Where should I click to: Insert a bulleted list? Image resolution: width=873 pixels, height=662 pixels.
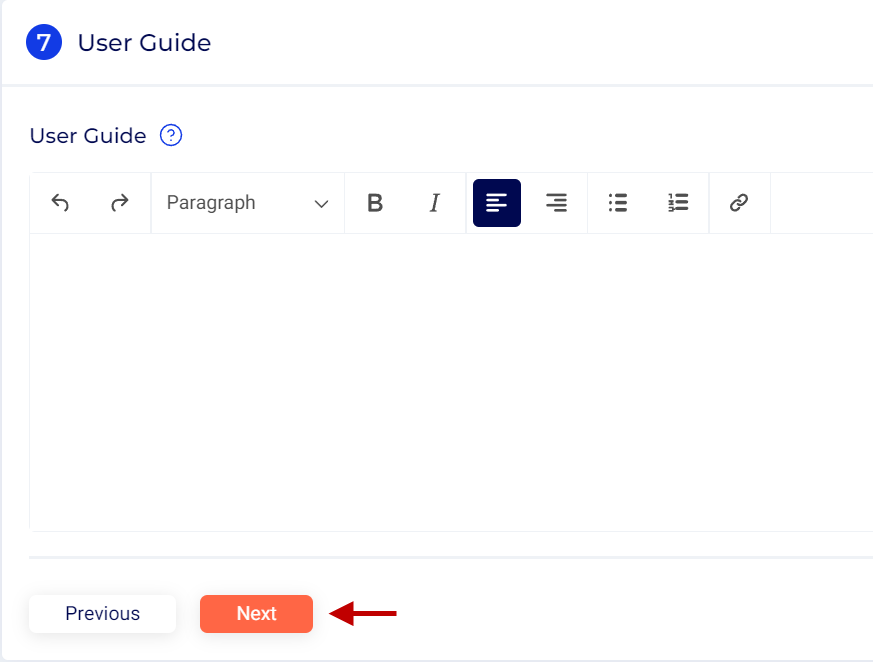618,203
